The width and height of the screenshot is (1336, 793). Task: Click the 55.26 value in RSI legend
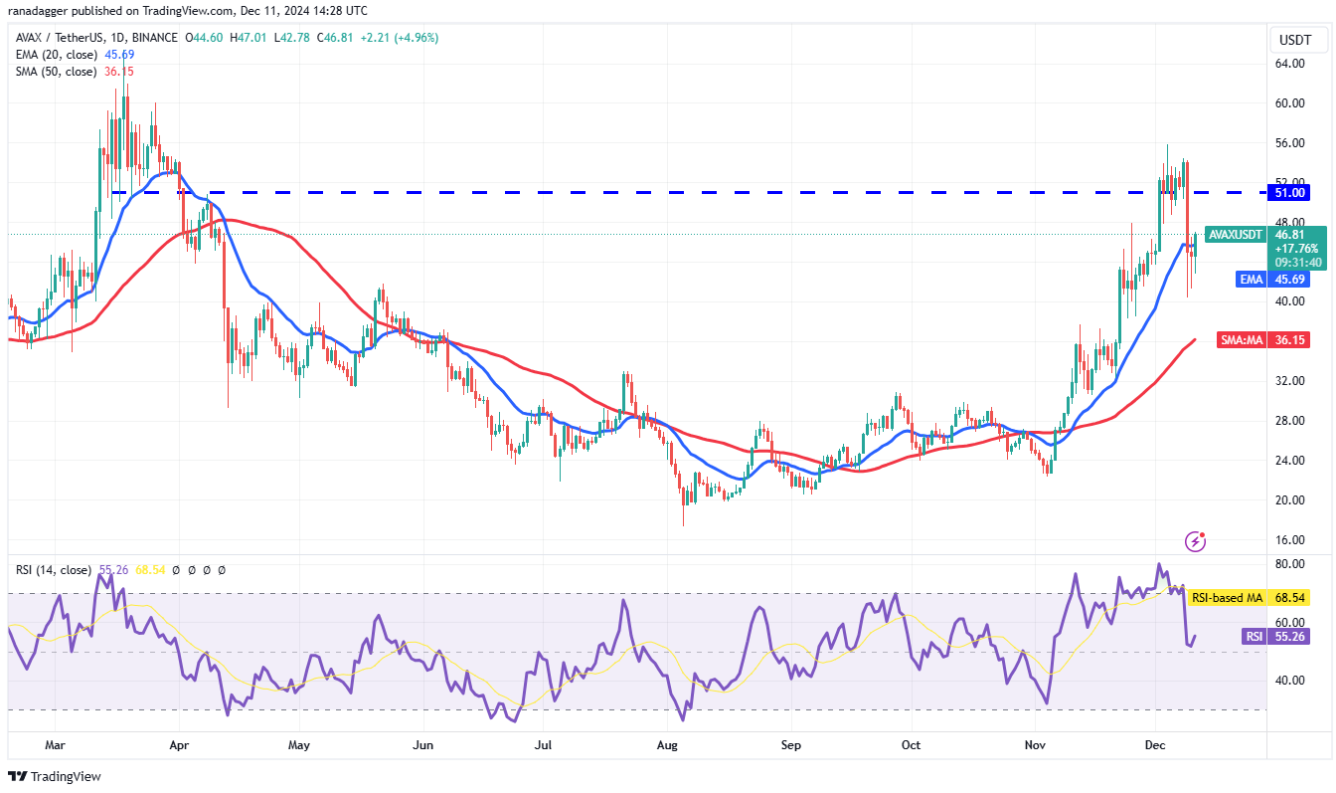tap(116, 570)
